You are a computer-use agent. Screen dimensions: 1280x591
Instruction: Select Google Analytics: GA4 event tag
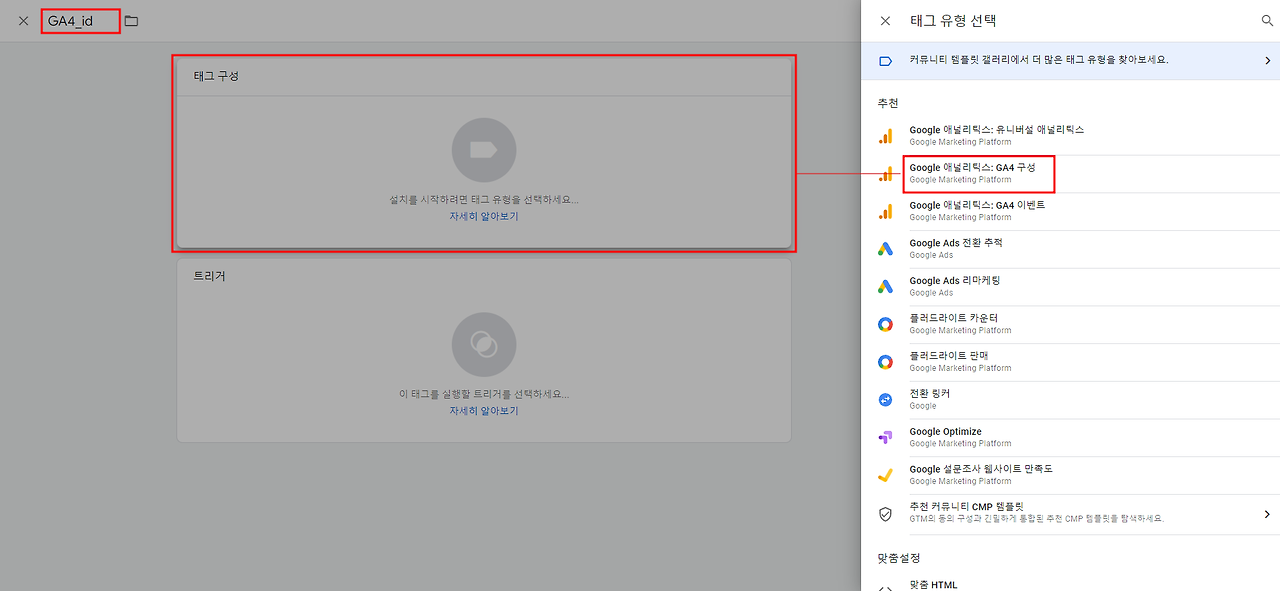click(1070, 211)
